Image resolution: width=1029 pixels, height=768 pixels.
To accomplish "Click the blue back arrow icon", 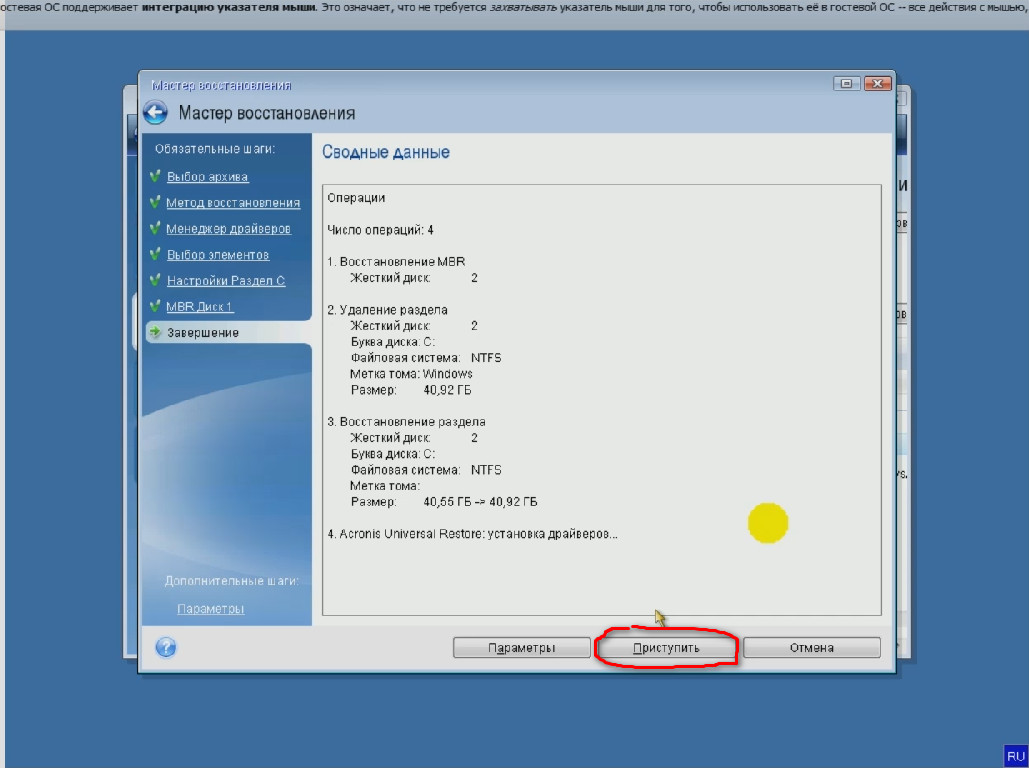I will 155,113.
